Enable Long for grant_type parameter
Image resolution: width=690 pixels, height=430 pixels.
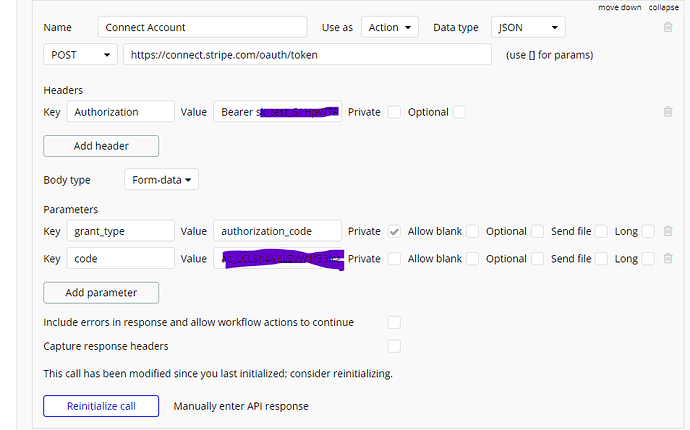click(648, 232)
